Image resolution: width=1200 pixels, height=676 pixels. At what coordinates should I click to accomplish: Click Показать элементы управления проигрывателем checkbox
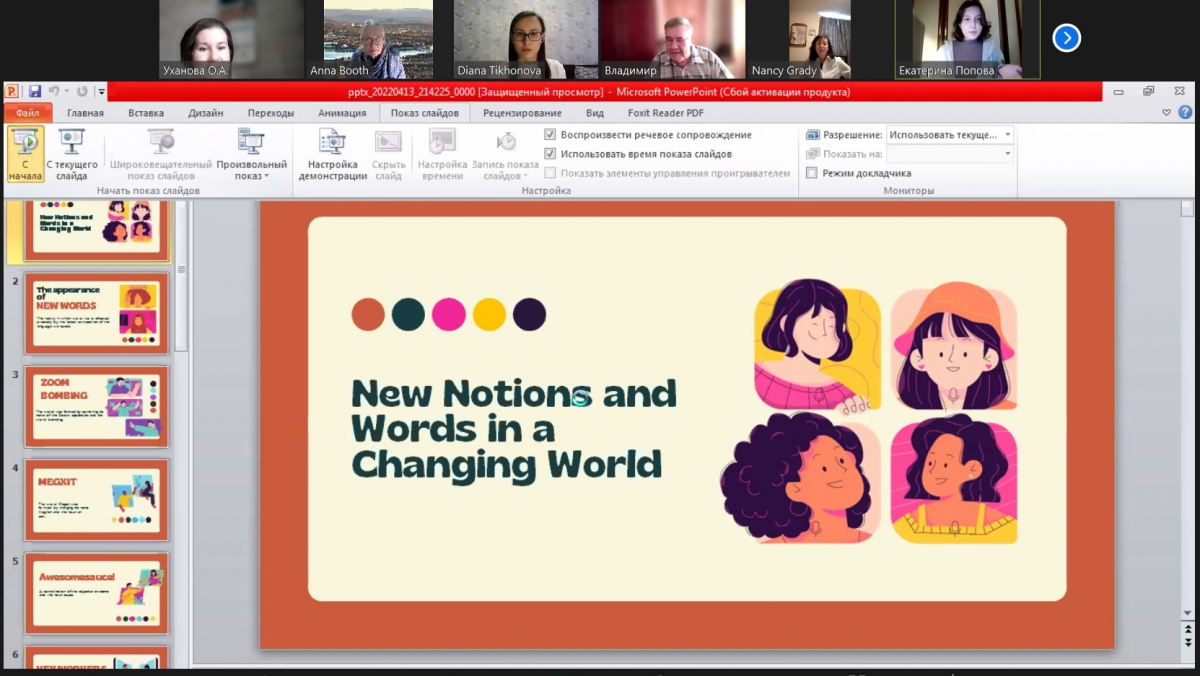coord(550,173)
